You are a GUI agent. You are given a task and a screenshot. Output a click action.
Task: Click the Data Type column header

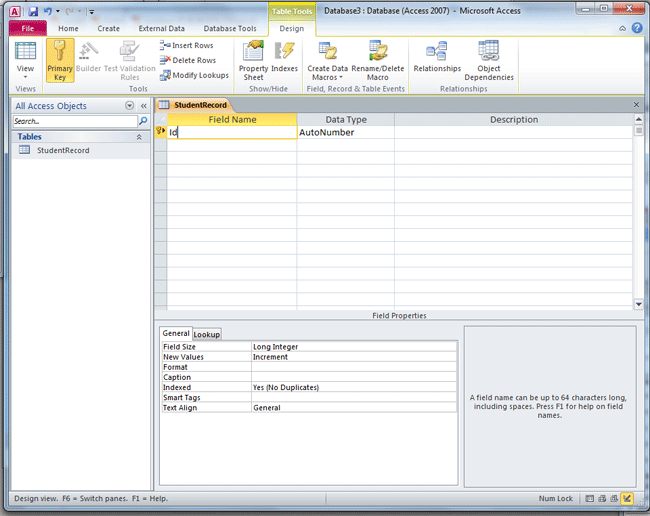pos(346,120)
